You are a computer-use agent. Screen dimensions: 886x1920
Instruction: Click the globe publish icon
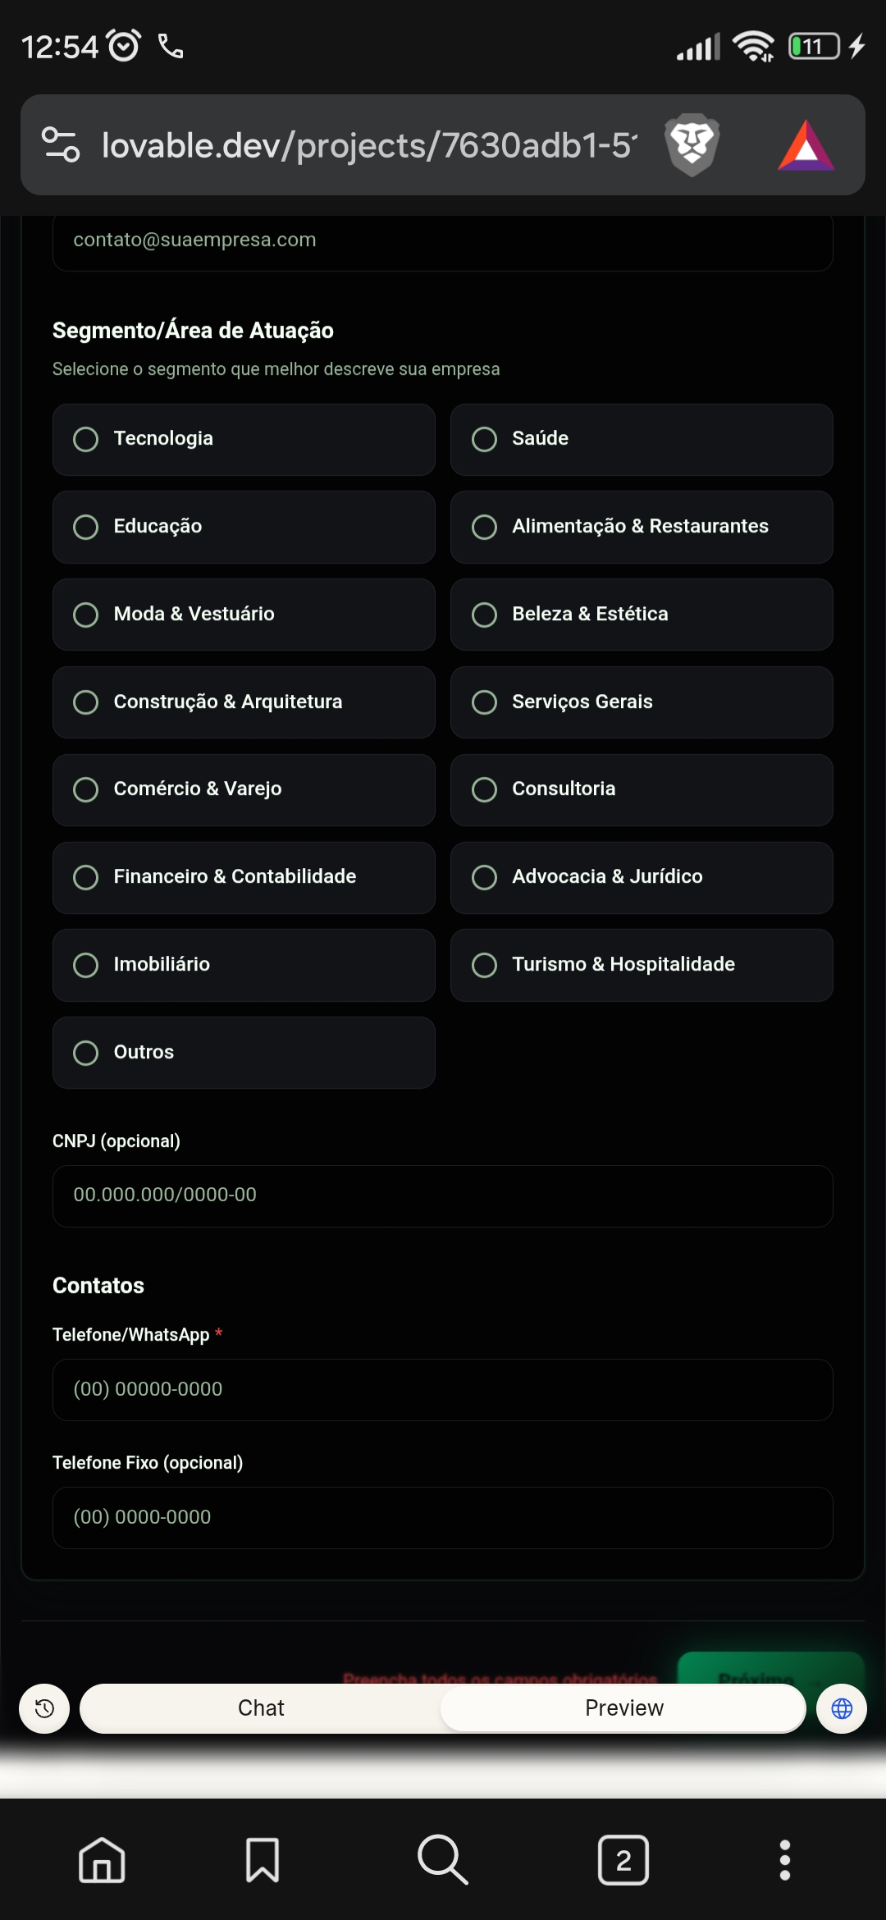[x=842, y=1708]
